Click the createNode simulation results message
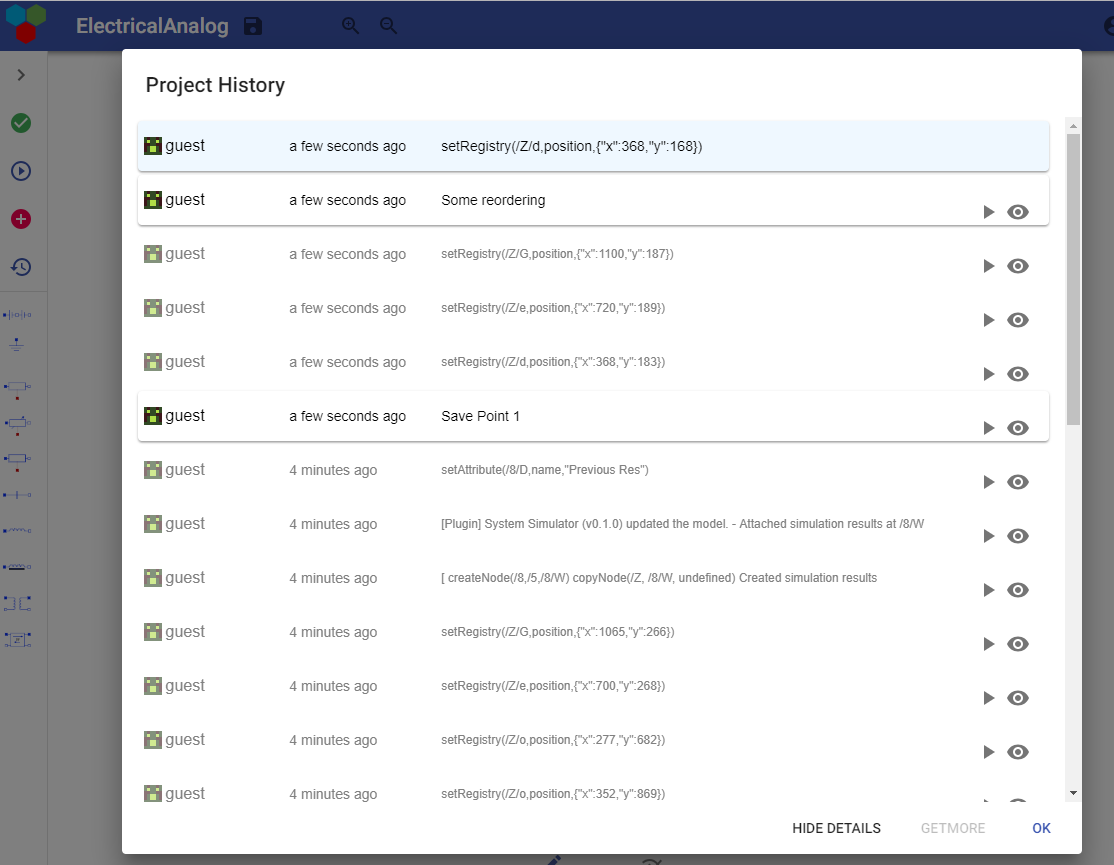Viewport: 1114px width, 865px height. [x=659, y=577]
